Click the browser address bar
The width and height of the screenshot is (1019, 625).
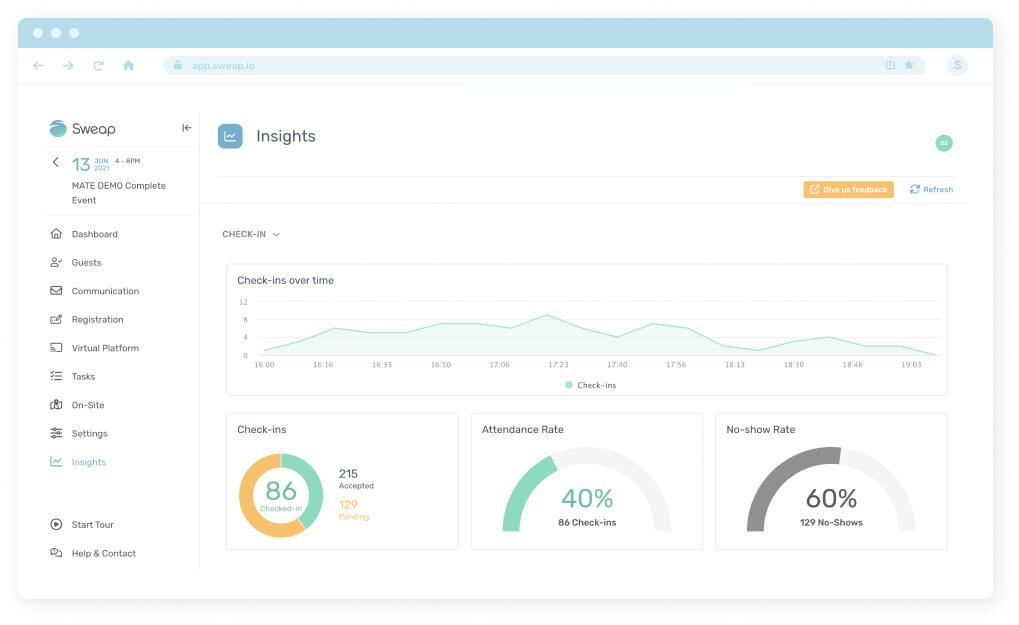click(x=520, y=66)
